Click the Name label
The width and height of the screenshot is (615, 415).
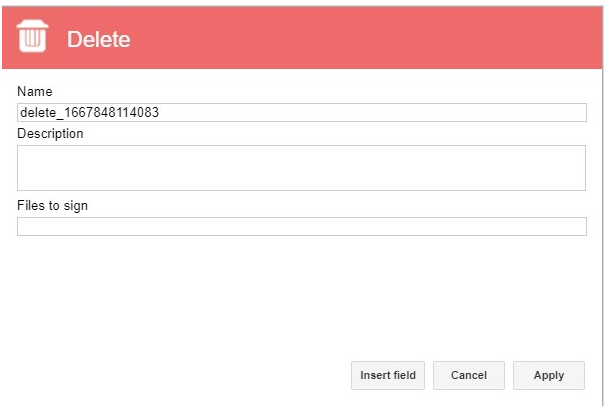pyautogui.click(x=35, y=91)
